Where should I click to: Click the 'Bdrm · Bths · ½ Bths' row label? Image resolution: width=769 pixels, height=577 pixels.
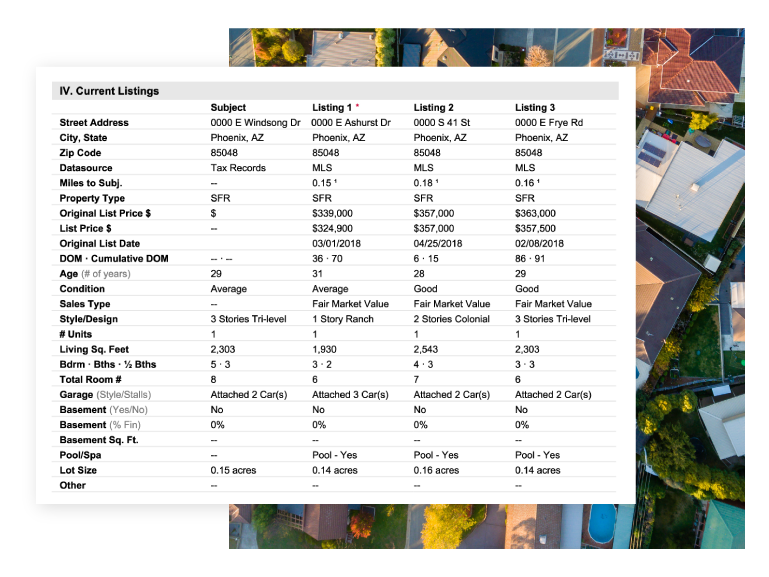coord(108,365)
